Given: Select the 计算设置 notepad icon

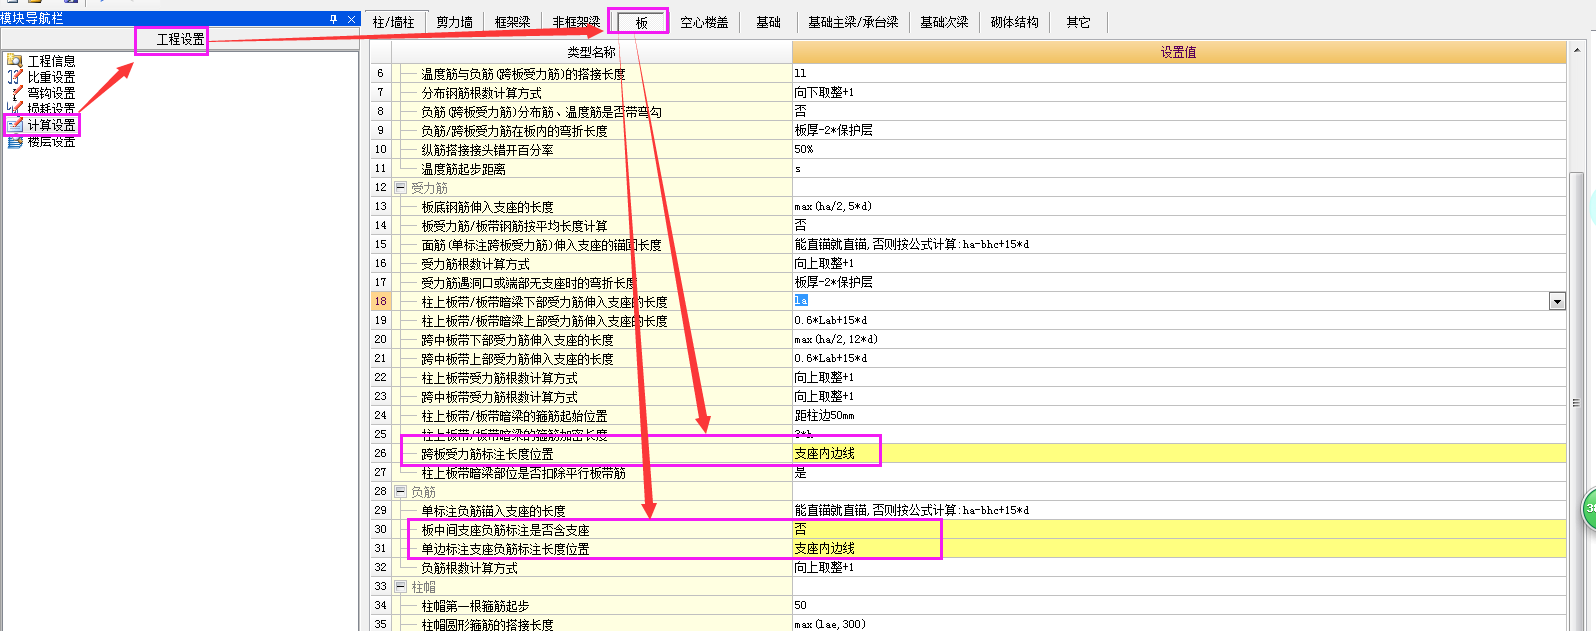Looking at the screenshot, I should point(14,125).
